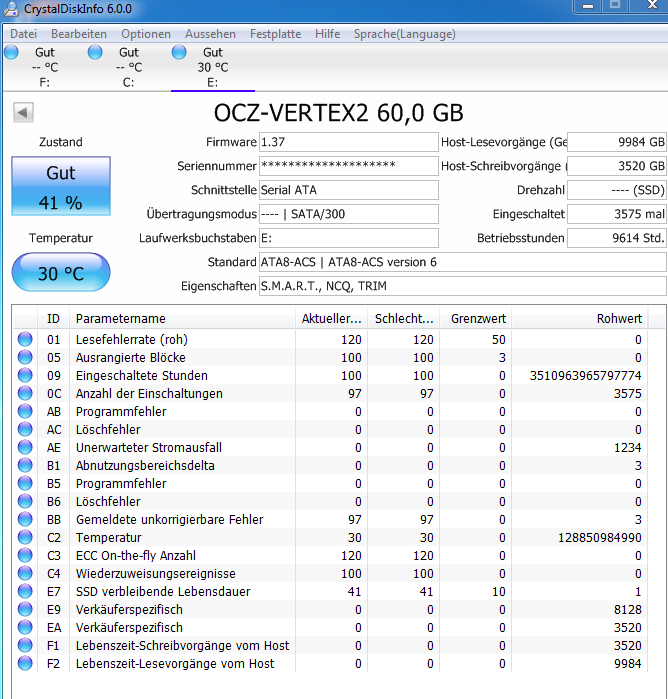Click status orb for Lebenszeit-Schreibvorgänge vom Host
Viewport: 668px width, 699px height.
(25, 645)
